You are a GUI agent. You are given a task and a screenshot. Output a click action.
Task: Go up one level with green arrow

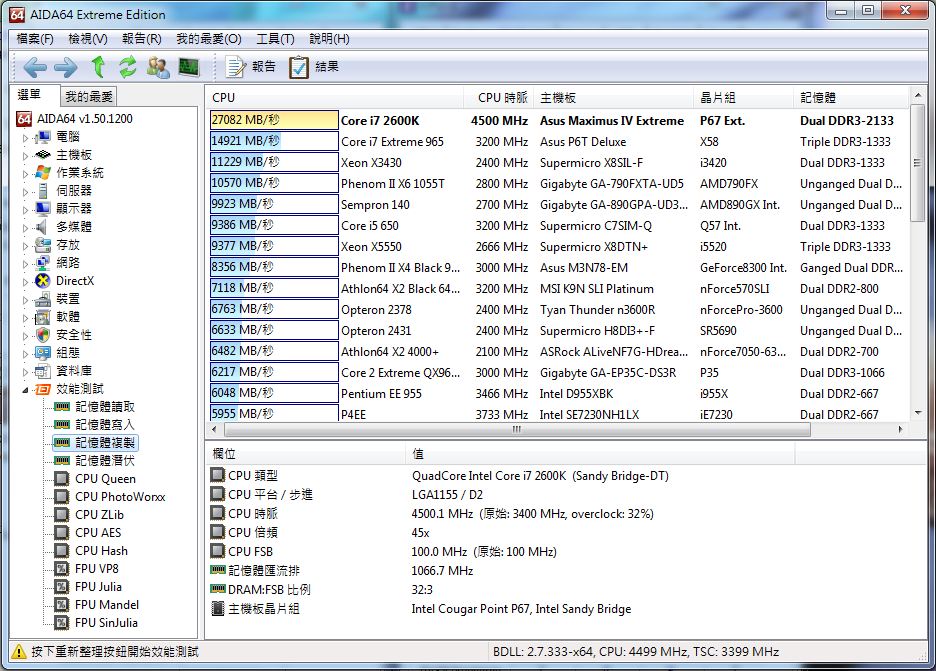(98, 67)
